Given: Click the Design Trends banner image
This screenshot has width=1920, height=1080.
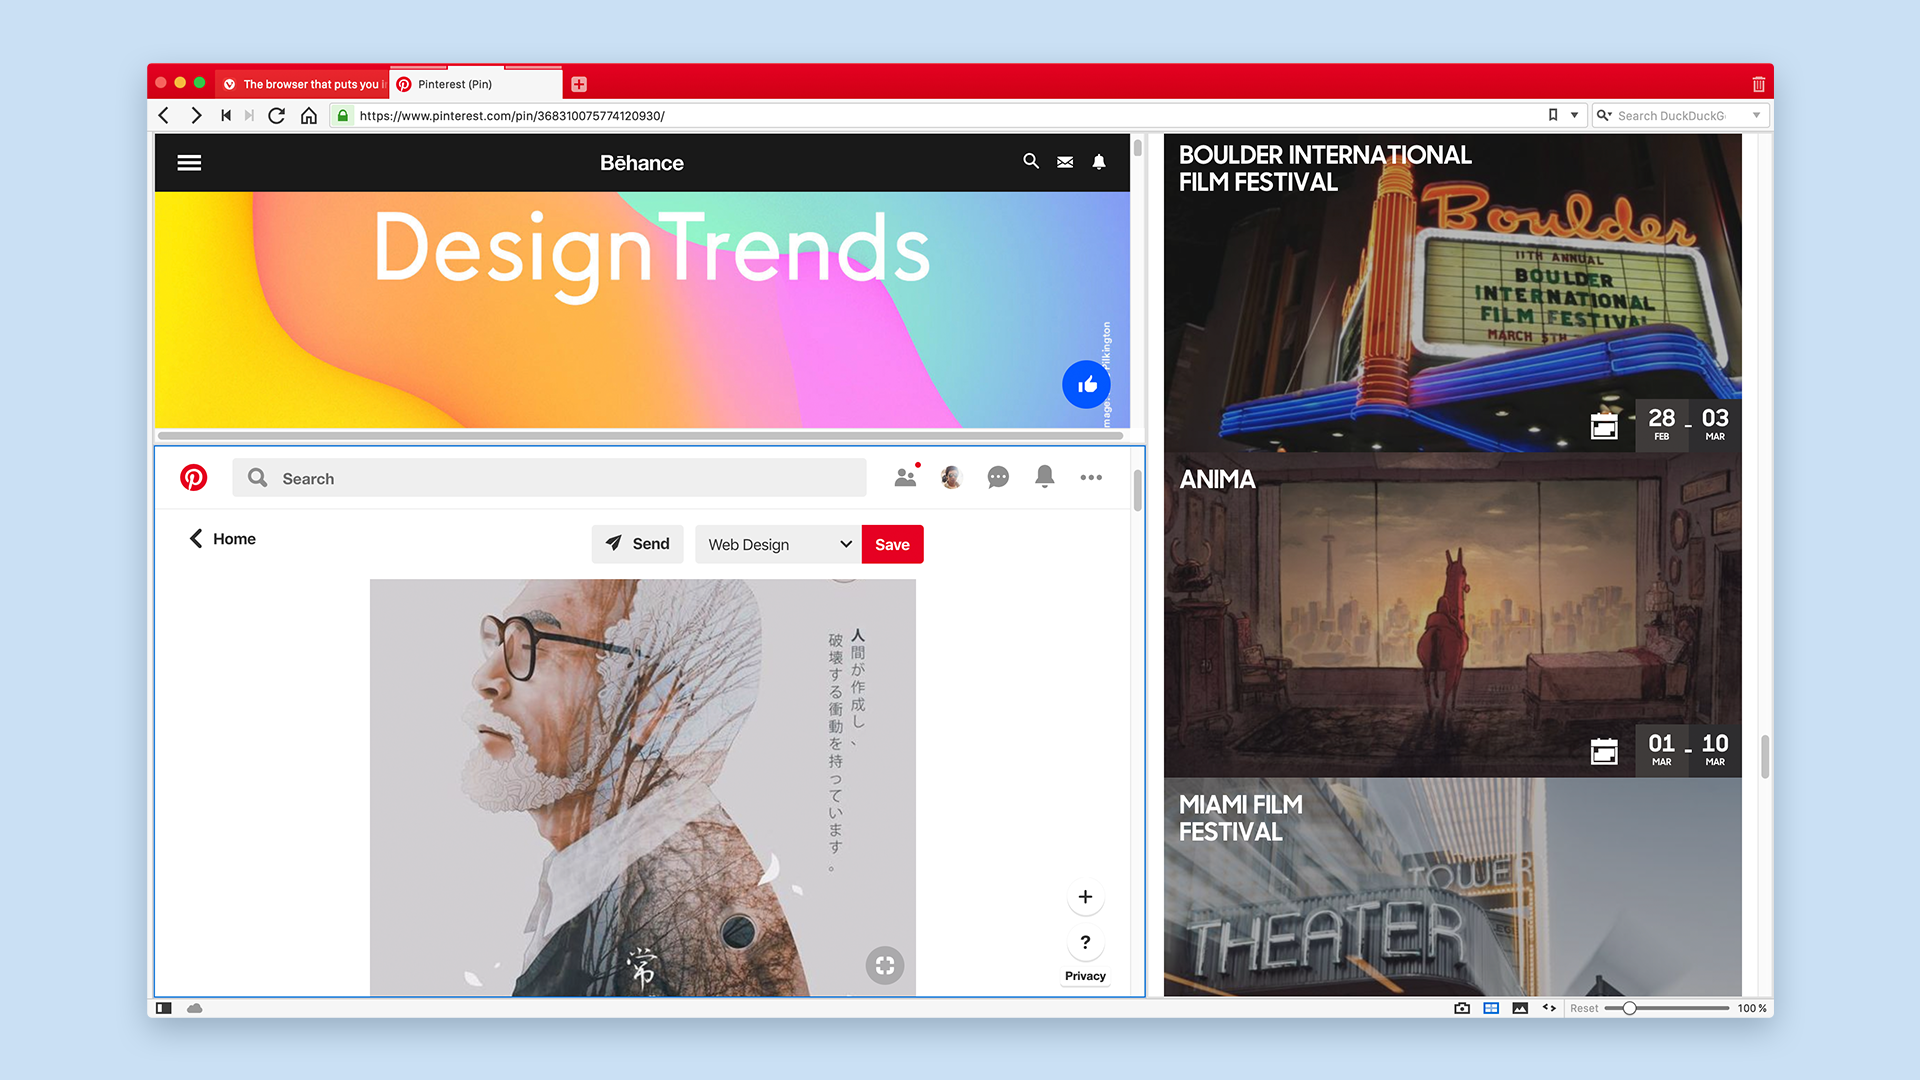Looking at the screenshot, I should 642,310.
